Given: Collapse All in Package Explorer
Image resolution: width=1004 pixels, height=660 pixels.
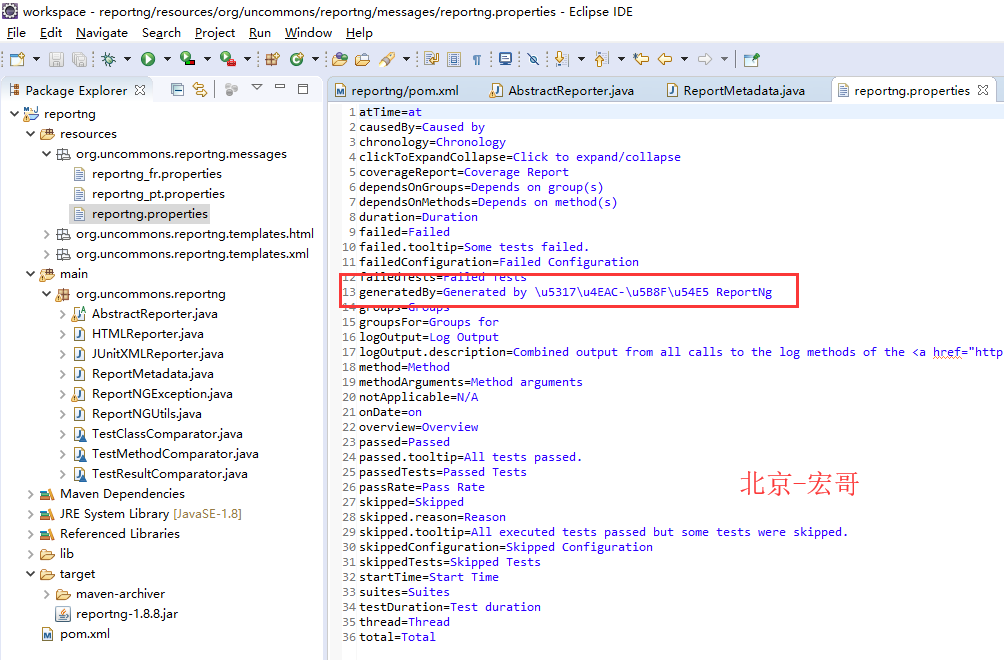Looking at the screenshot, I should point(177,90).
